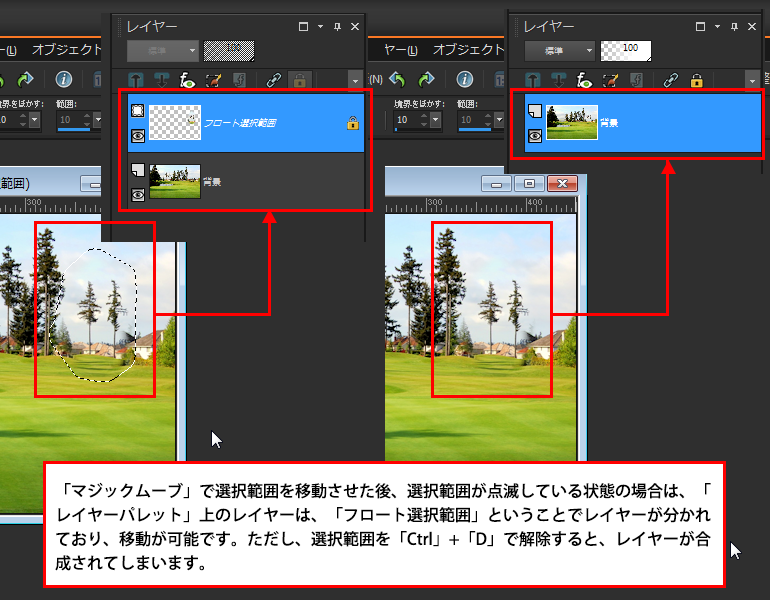Click the gold lock icon on the フロート選択範囲 layer row
770x600 pixels.
pos(353,123)
